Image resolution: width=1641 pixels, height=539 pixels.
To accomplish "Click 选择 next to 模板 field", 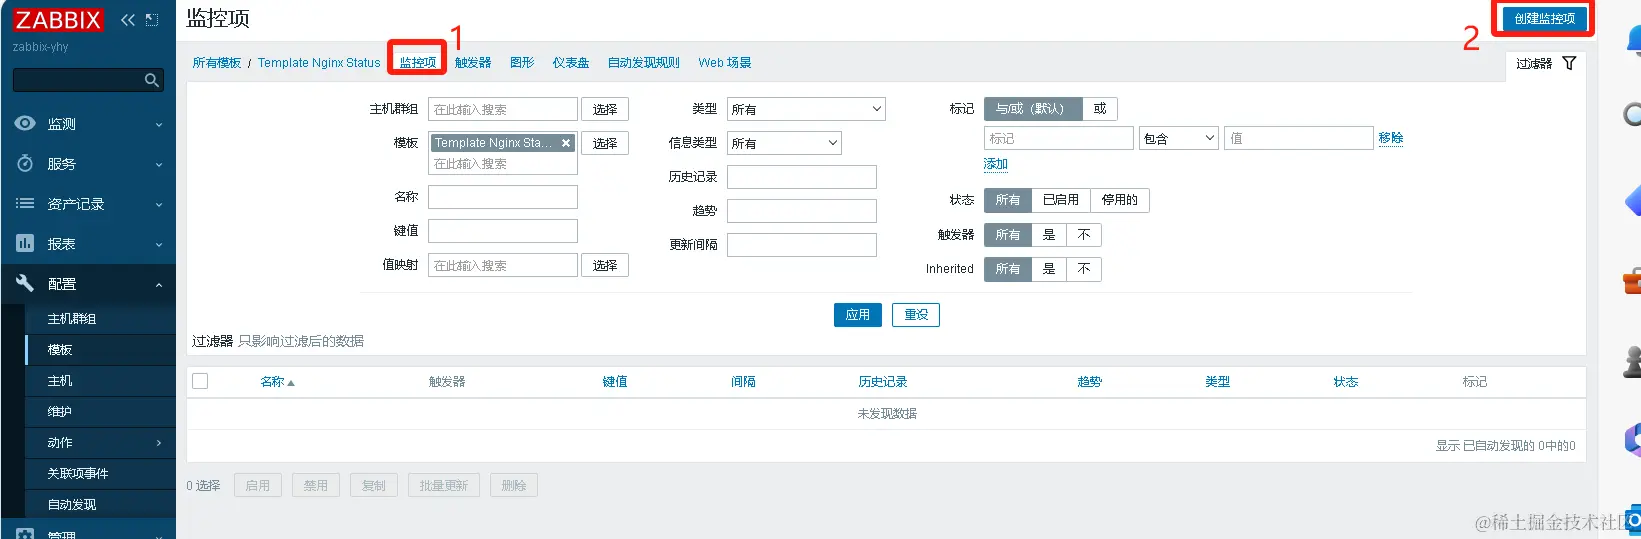I will coord(605,144).
